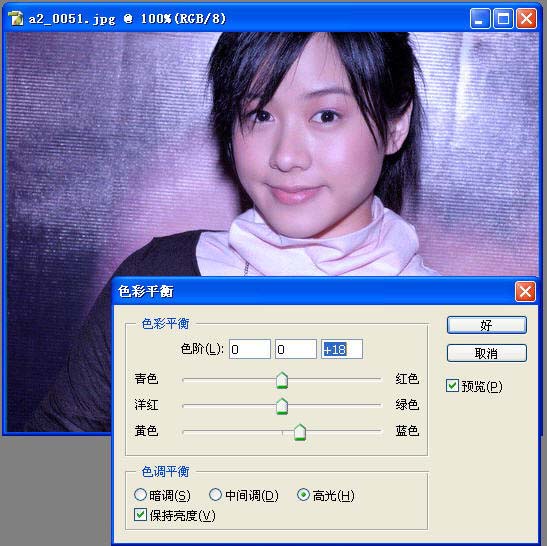The width and height of the screenshot is (547, 546).
Task: Click the third 色阶 field showing +18
Action: [342, 349]
